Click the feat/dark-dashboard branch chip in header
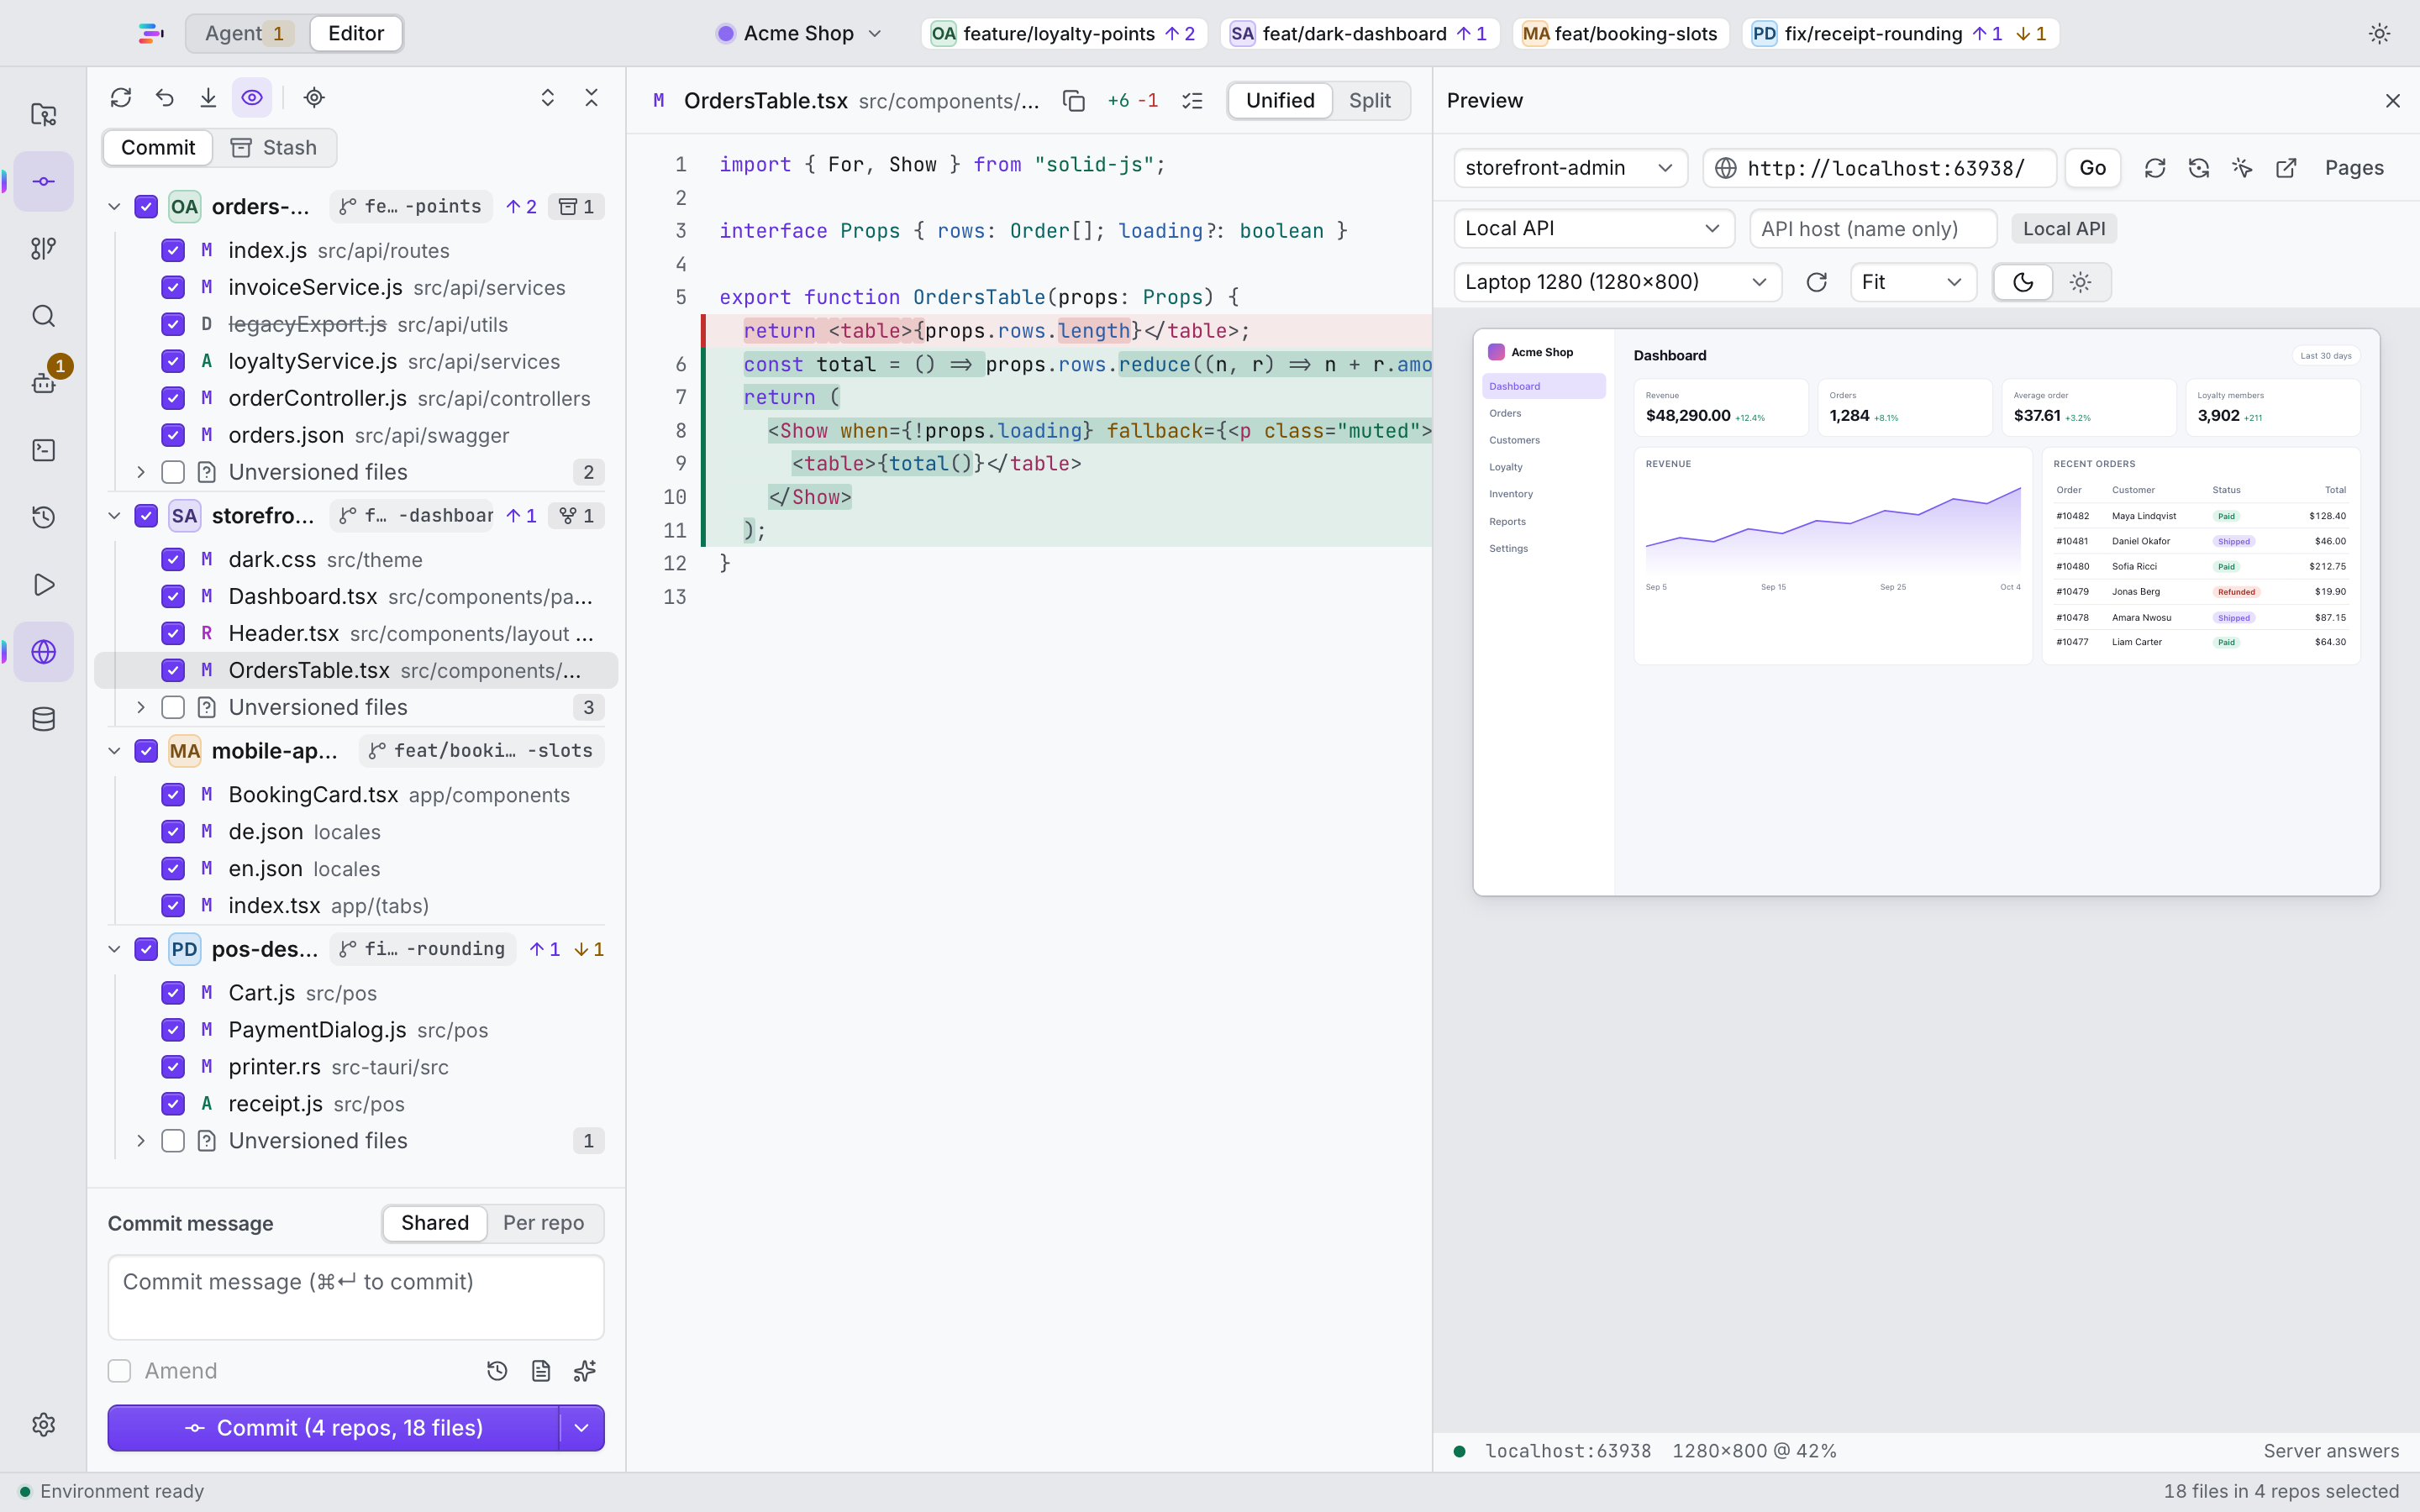Image resolution: width=2420 pixels, height=1512 pixels. coord(1359,34)
